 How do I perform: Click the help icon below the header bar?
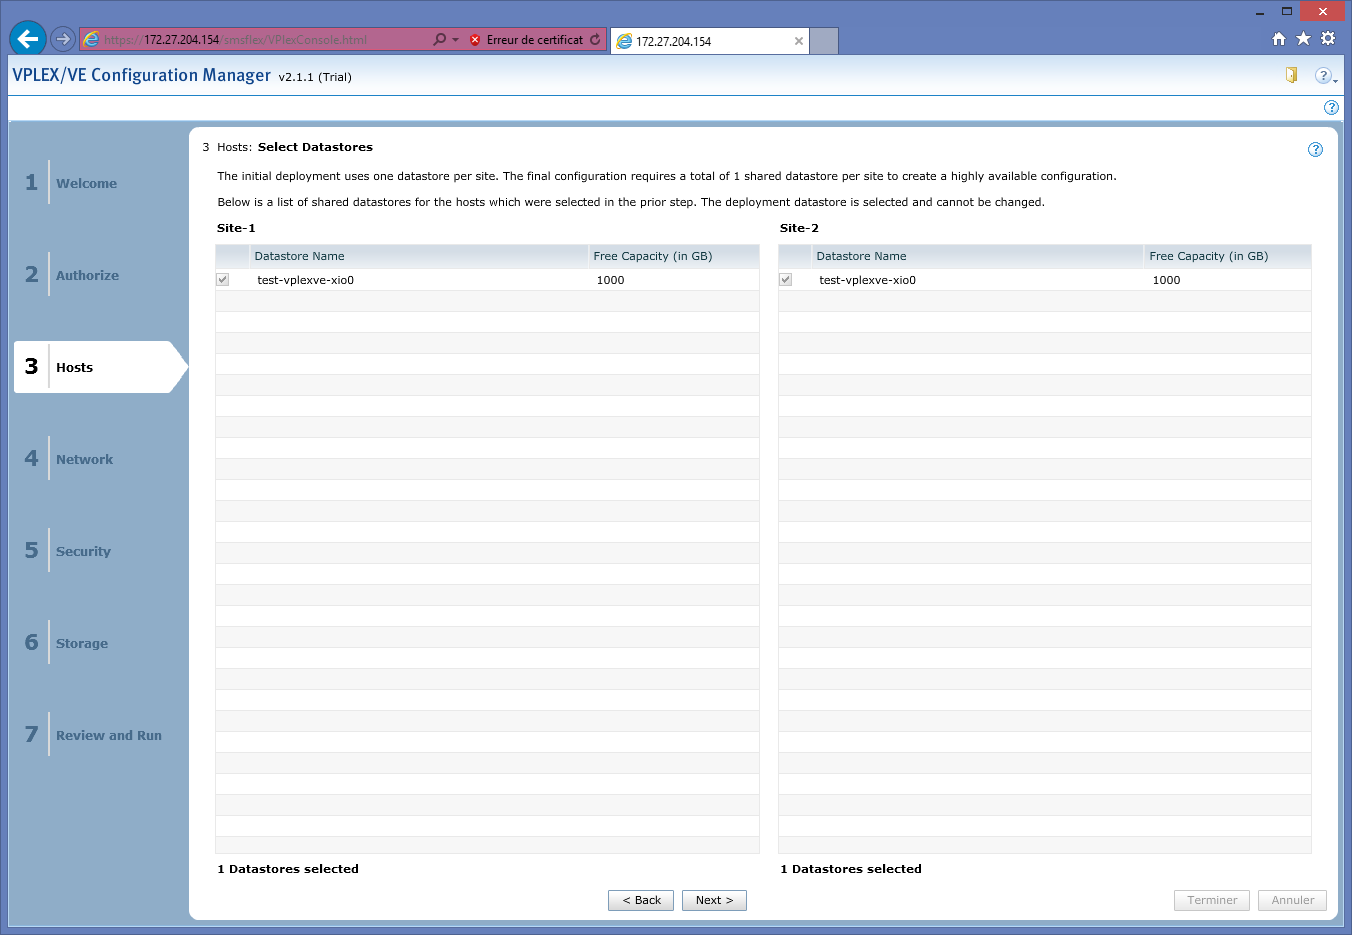1331,107
